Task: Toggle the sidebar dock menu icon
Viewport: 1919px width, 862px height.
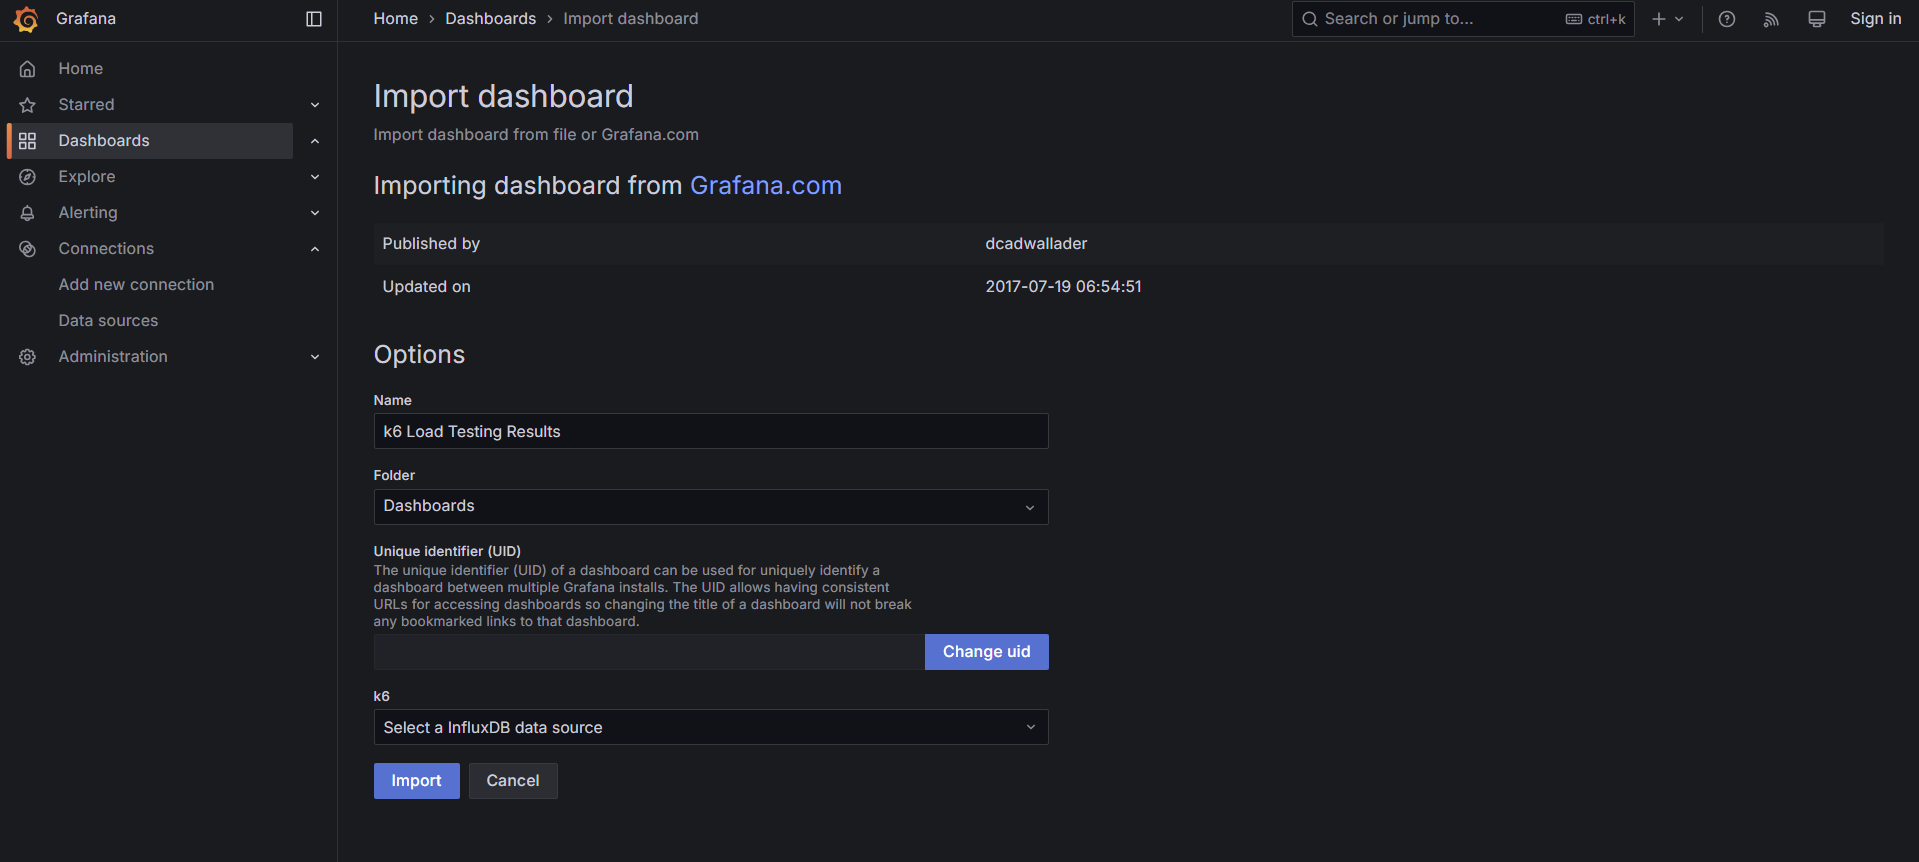Action: 314,19
